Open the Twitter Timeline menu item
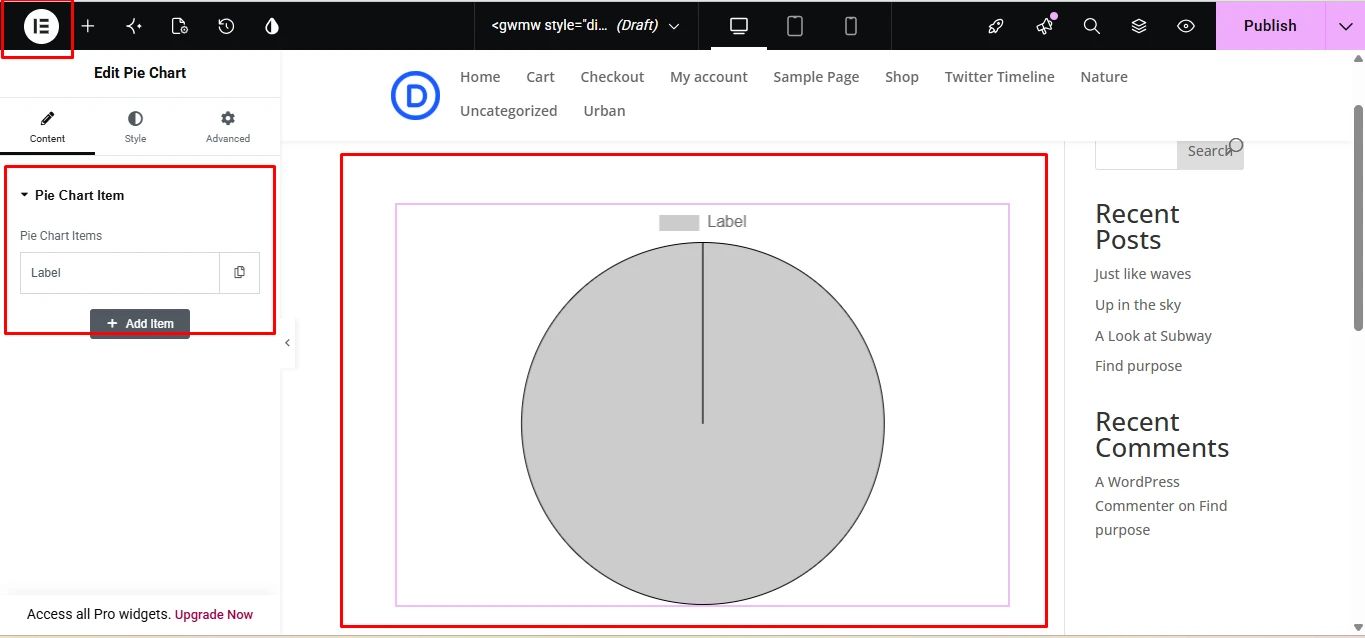The image size is (1365, 638). (x=1000, y=77)
